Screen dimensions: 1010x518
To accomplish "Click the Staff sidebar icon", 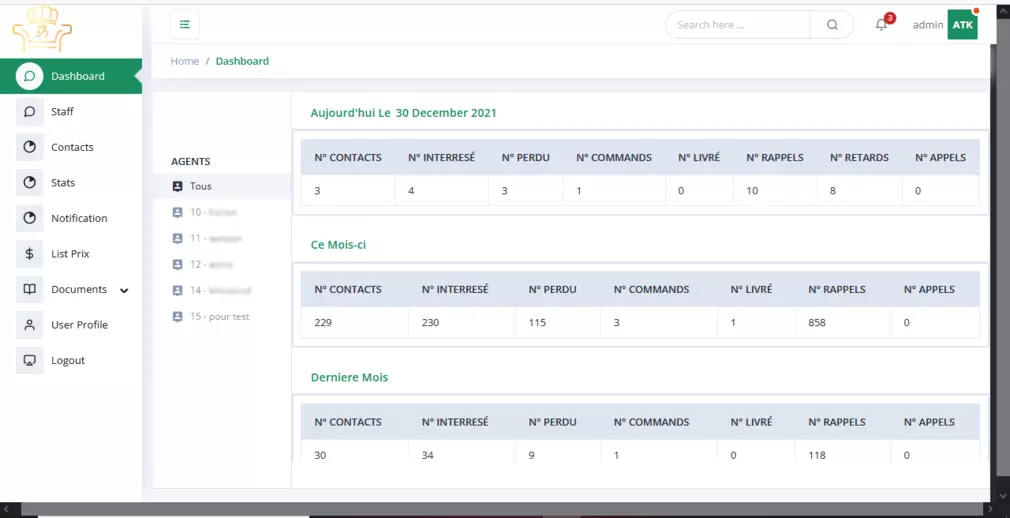I will (x=30, y=112).
